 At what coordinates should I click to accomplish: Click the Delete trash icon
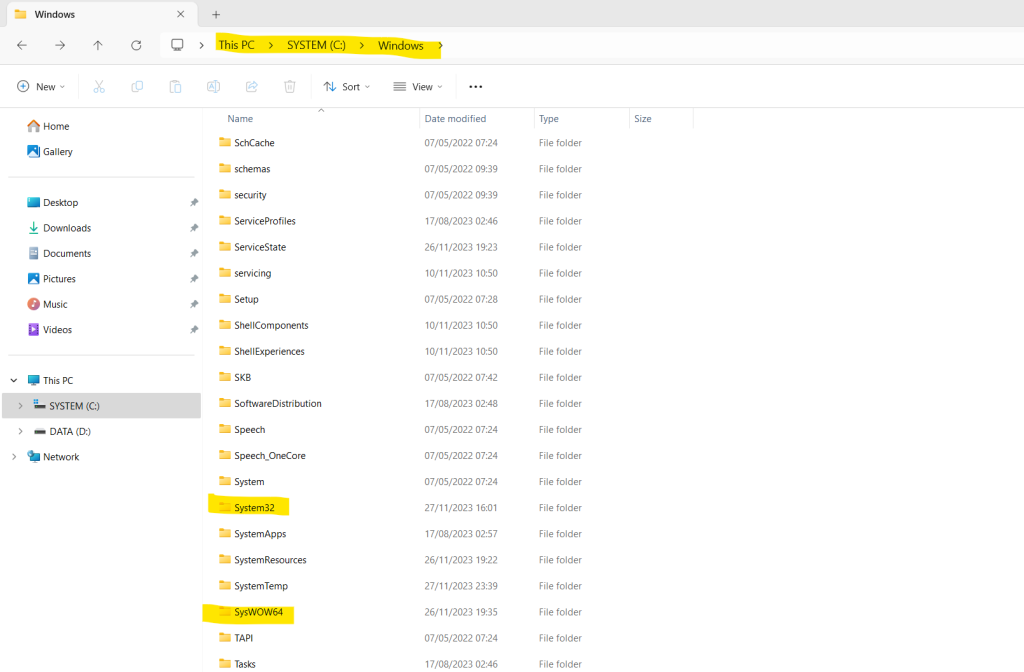[290, 86]
